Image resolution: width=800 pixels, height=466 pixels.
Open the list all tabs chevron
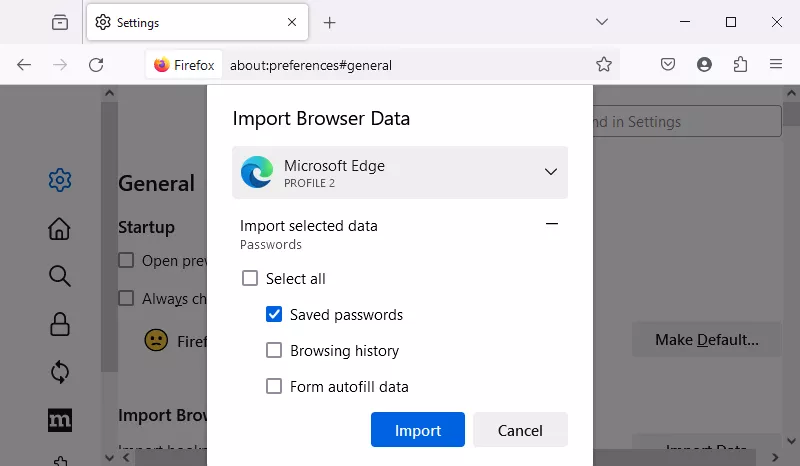tap(602, 22)
